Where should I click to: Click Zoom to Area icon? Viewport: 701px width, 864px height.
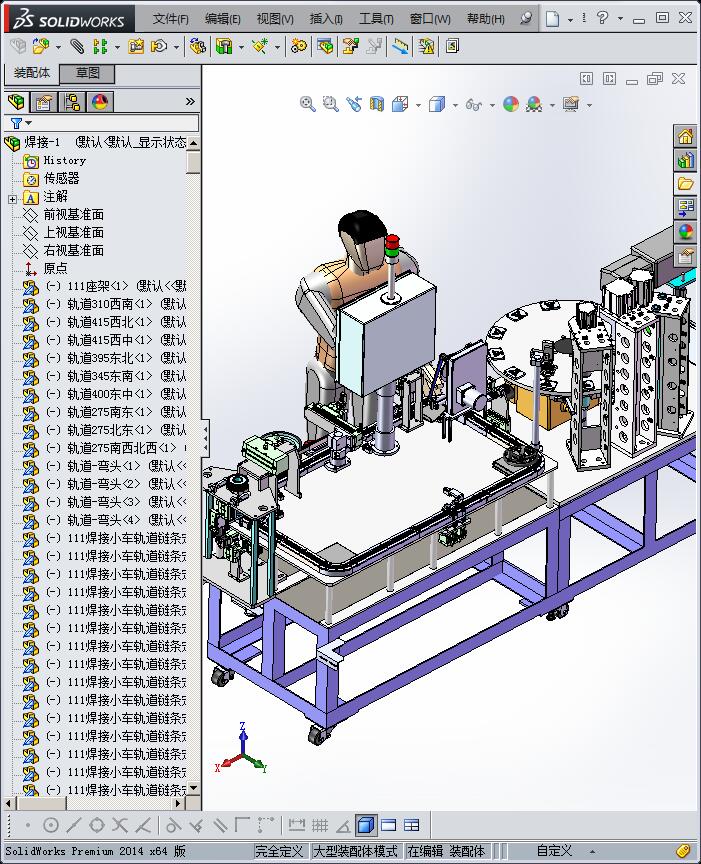coord(331,104)
